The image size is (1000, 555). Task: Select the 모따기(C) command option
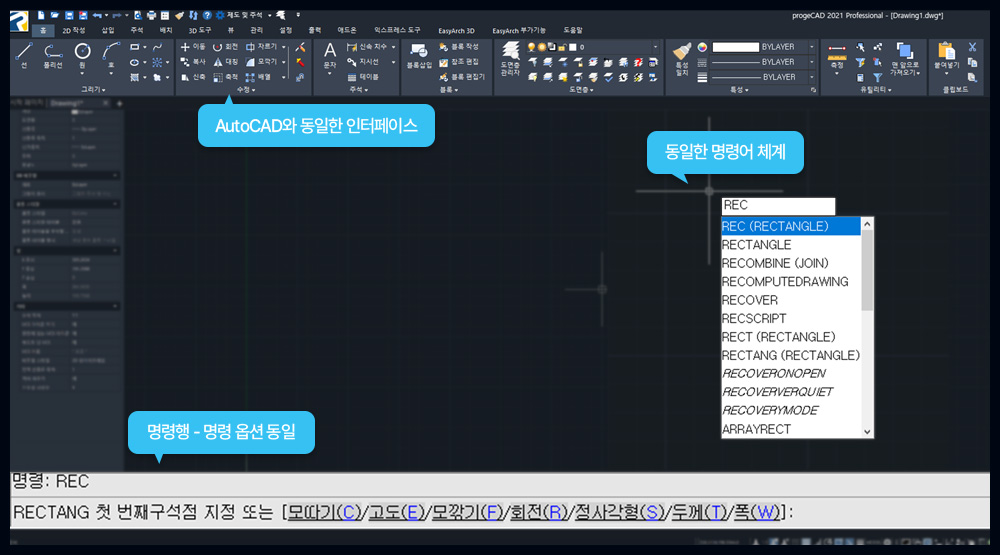click(x=324, y=512)
